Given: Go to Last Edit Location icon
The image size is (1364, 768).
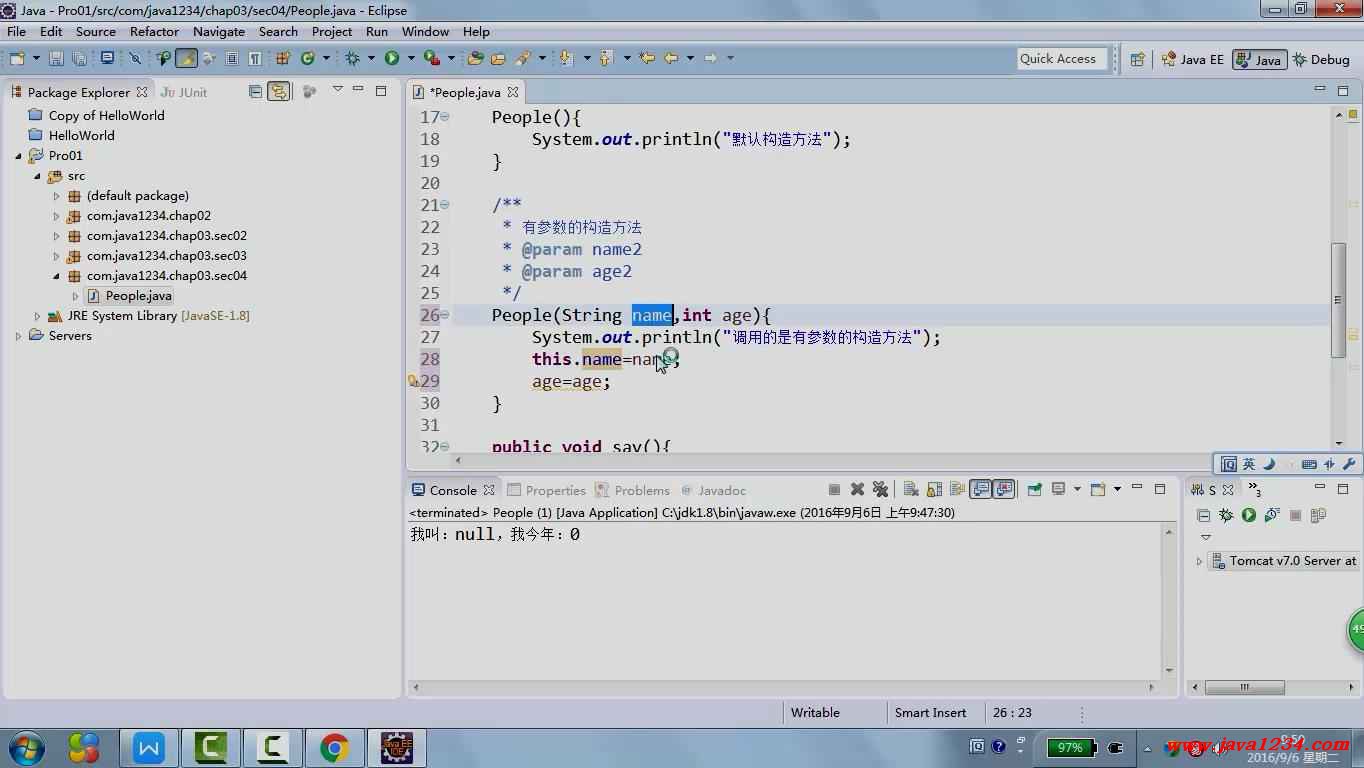Looking at the screenshot, I should [x=646, y=59].
